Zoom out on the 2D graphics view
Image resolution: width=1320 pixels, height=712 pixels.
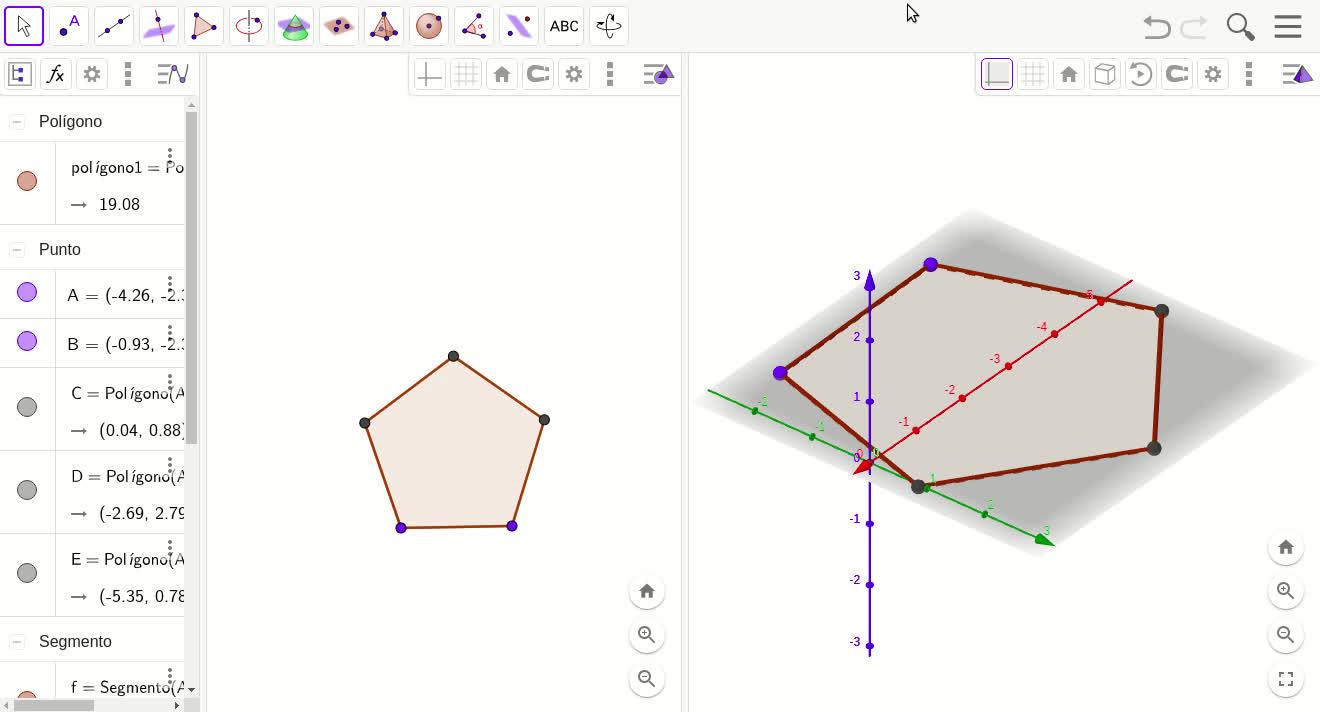coord(647,679)
